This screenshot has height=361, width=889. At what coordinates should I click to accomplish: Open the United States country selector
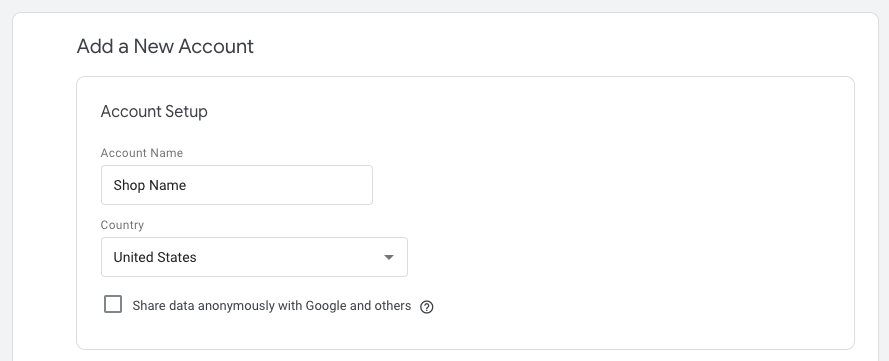pos(254,257)
